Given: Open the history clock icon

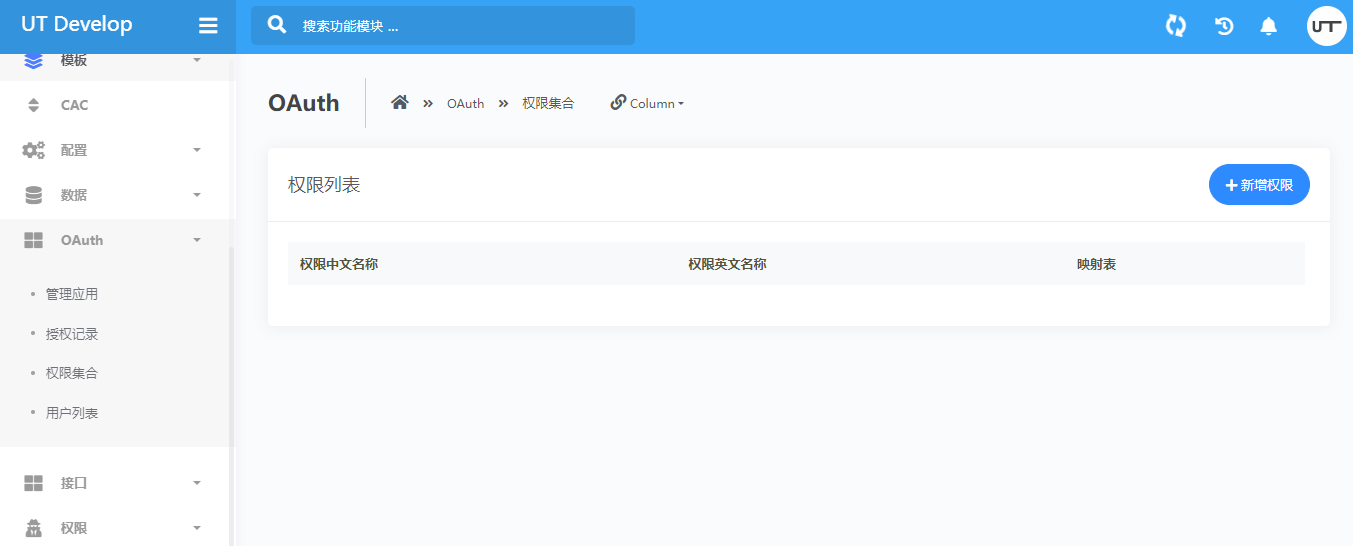Looking at the screenshot, I should click(1224, 26).
